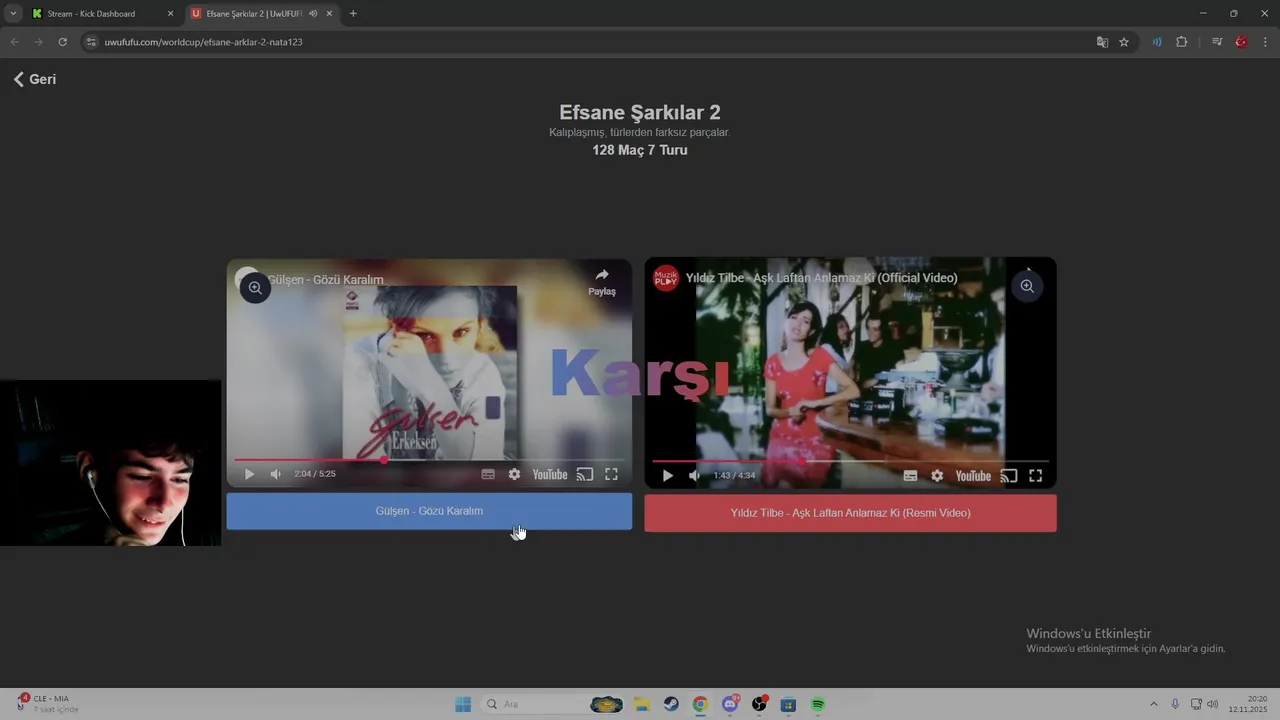1280x720 pixels.
Task: Reload the current page
Action: 62,42
